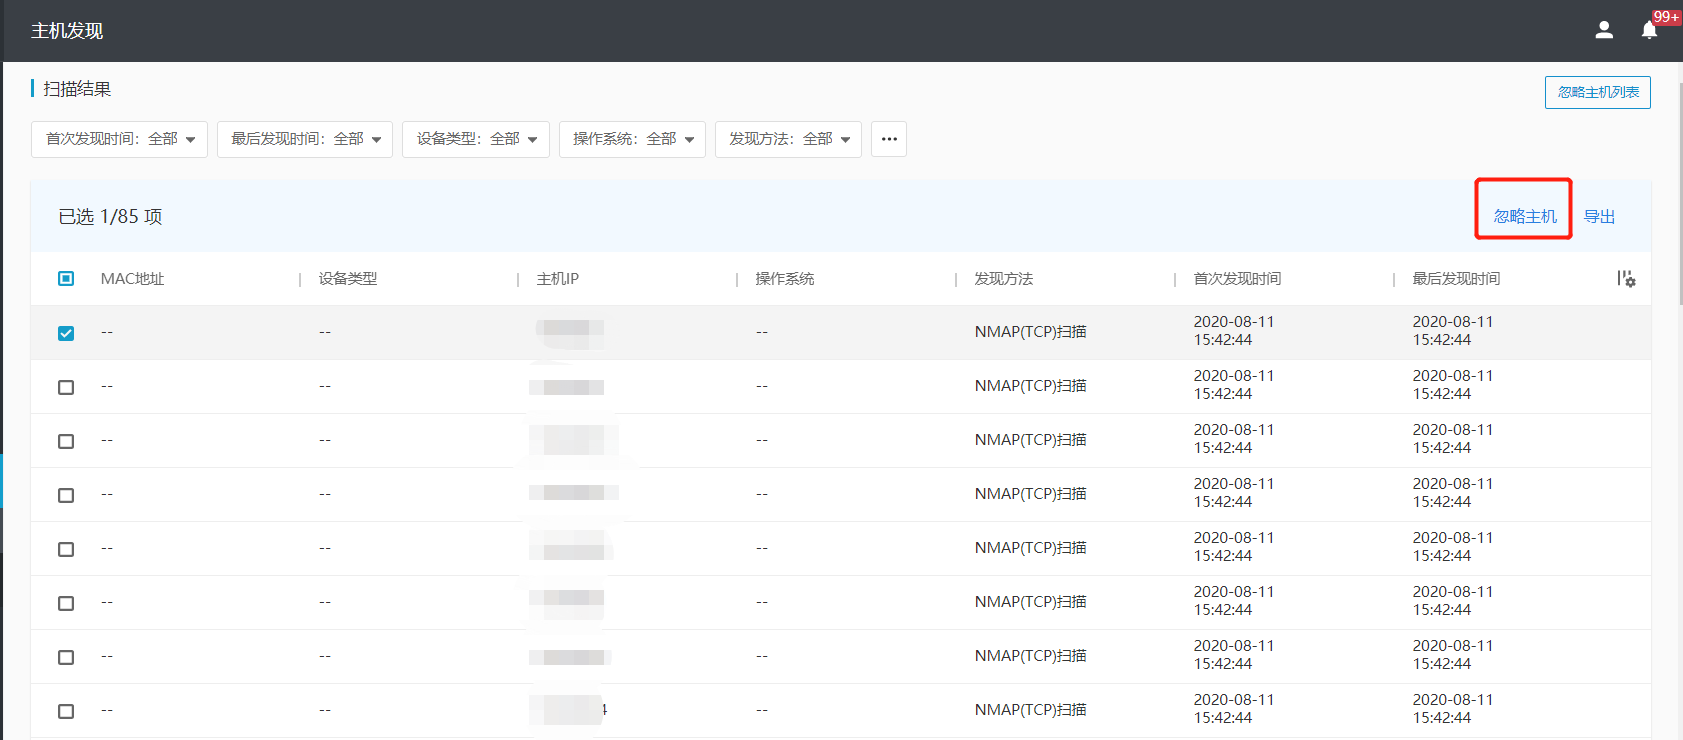Screen dimensions: 1683x740
Task: Click the more filters ellipsis button
Action: coord(889,139)
